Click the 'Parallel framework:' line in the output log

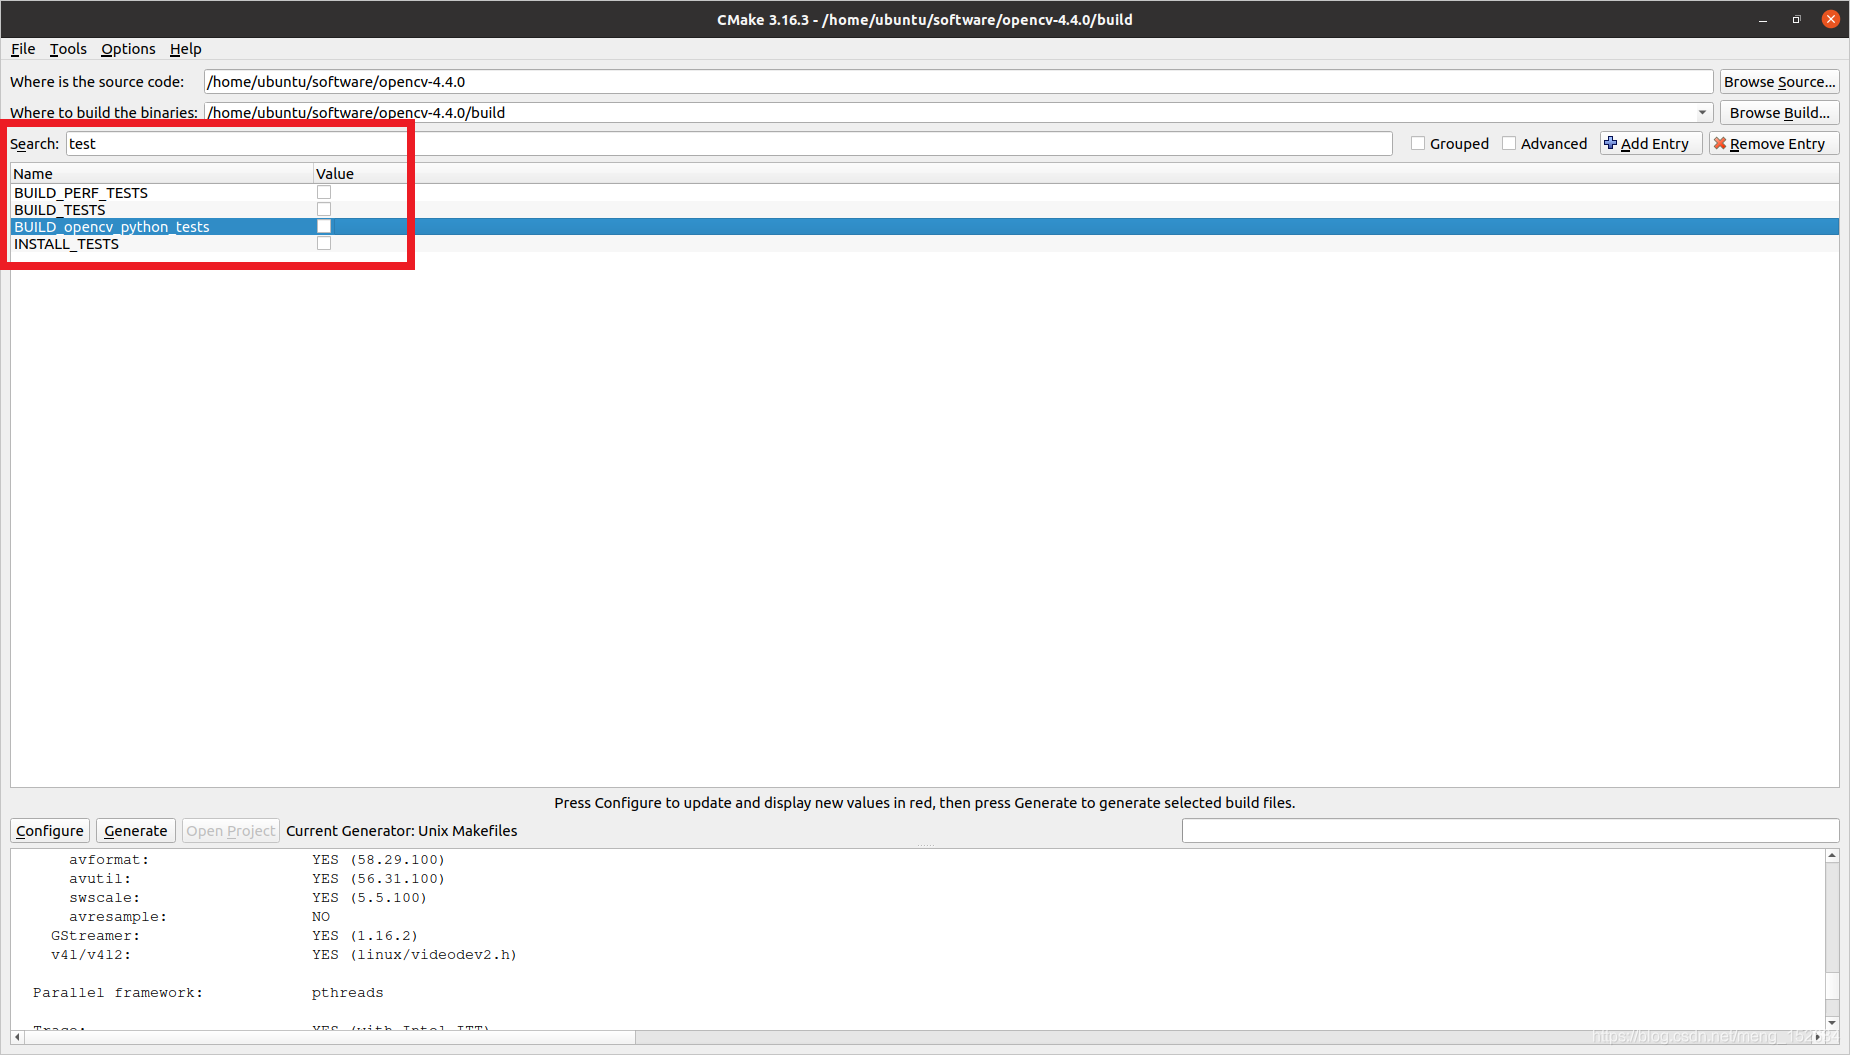(x=118, y=993)
